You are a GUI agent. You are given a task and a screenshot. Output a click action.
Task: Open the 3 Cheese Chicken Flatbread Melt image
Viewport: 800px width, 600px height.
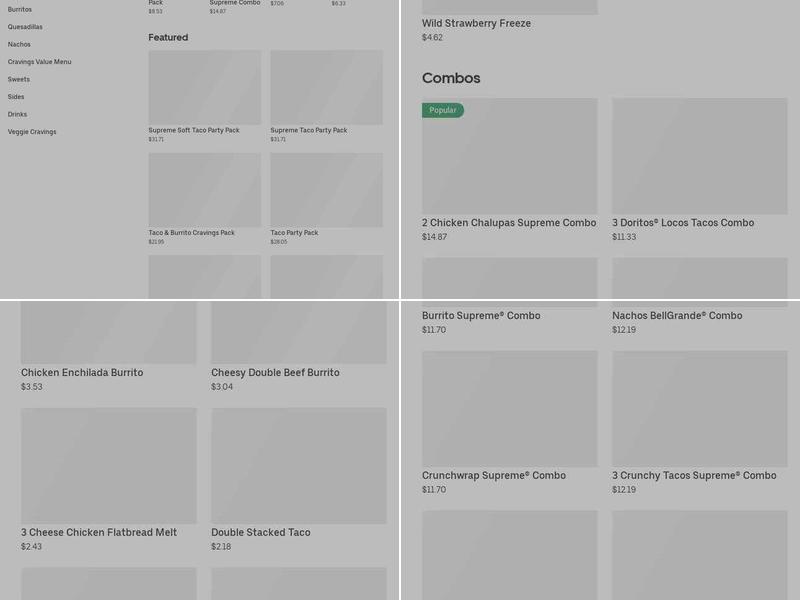coord(109,465)
